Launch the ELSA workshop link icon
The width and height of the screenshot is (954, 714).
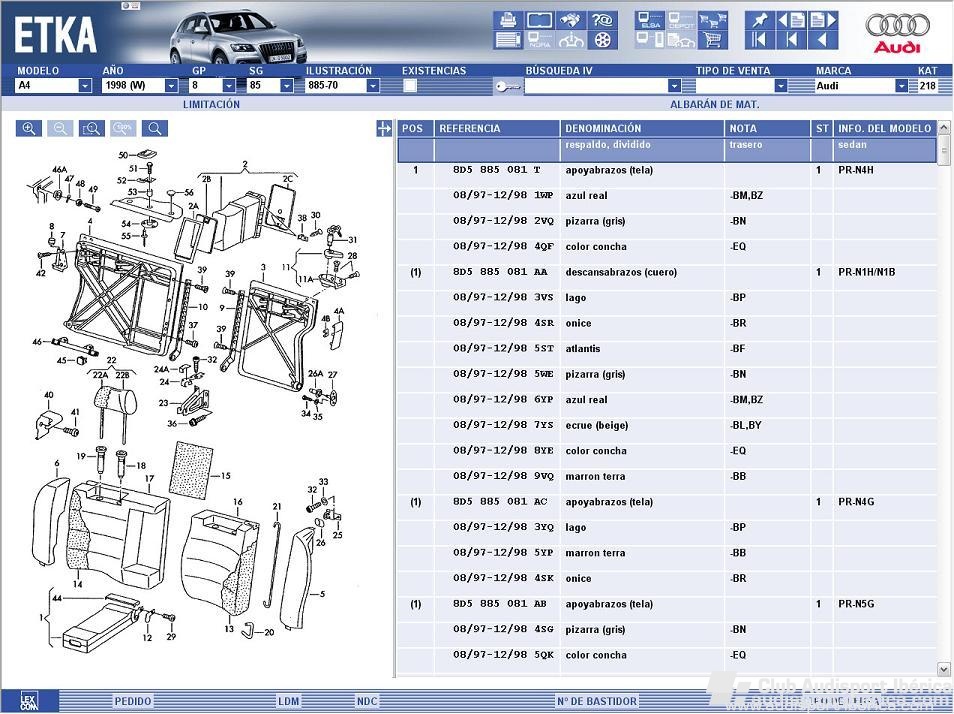coord(650,20)
